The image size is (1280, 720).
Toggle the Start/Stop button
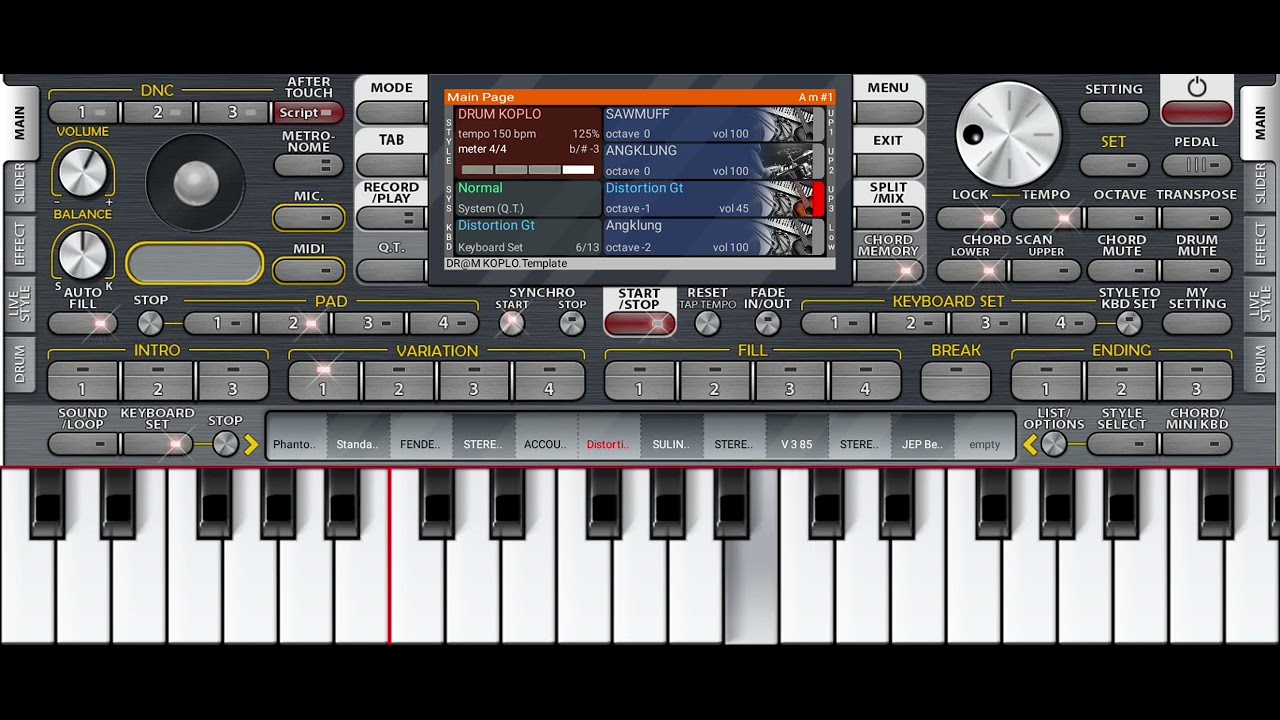click(640, 323)
